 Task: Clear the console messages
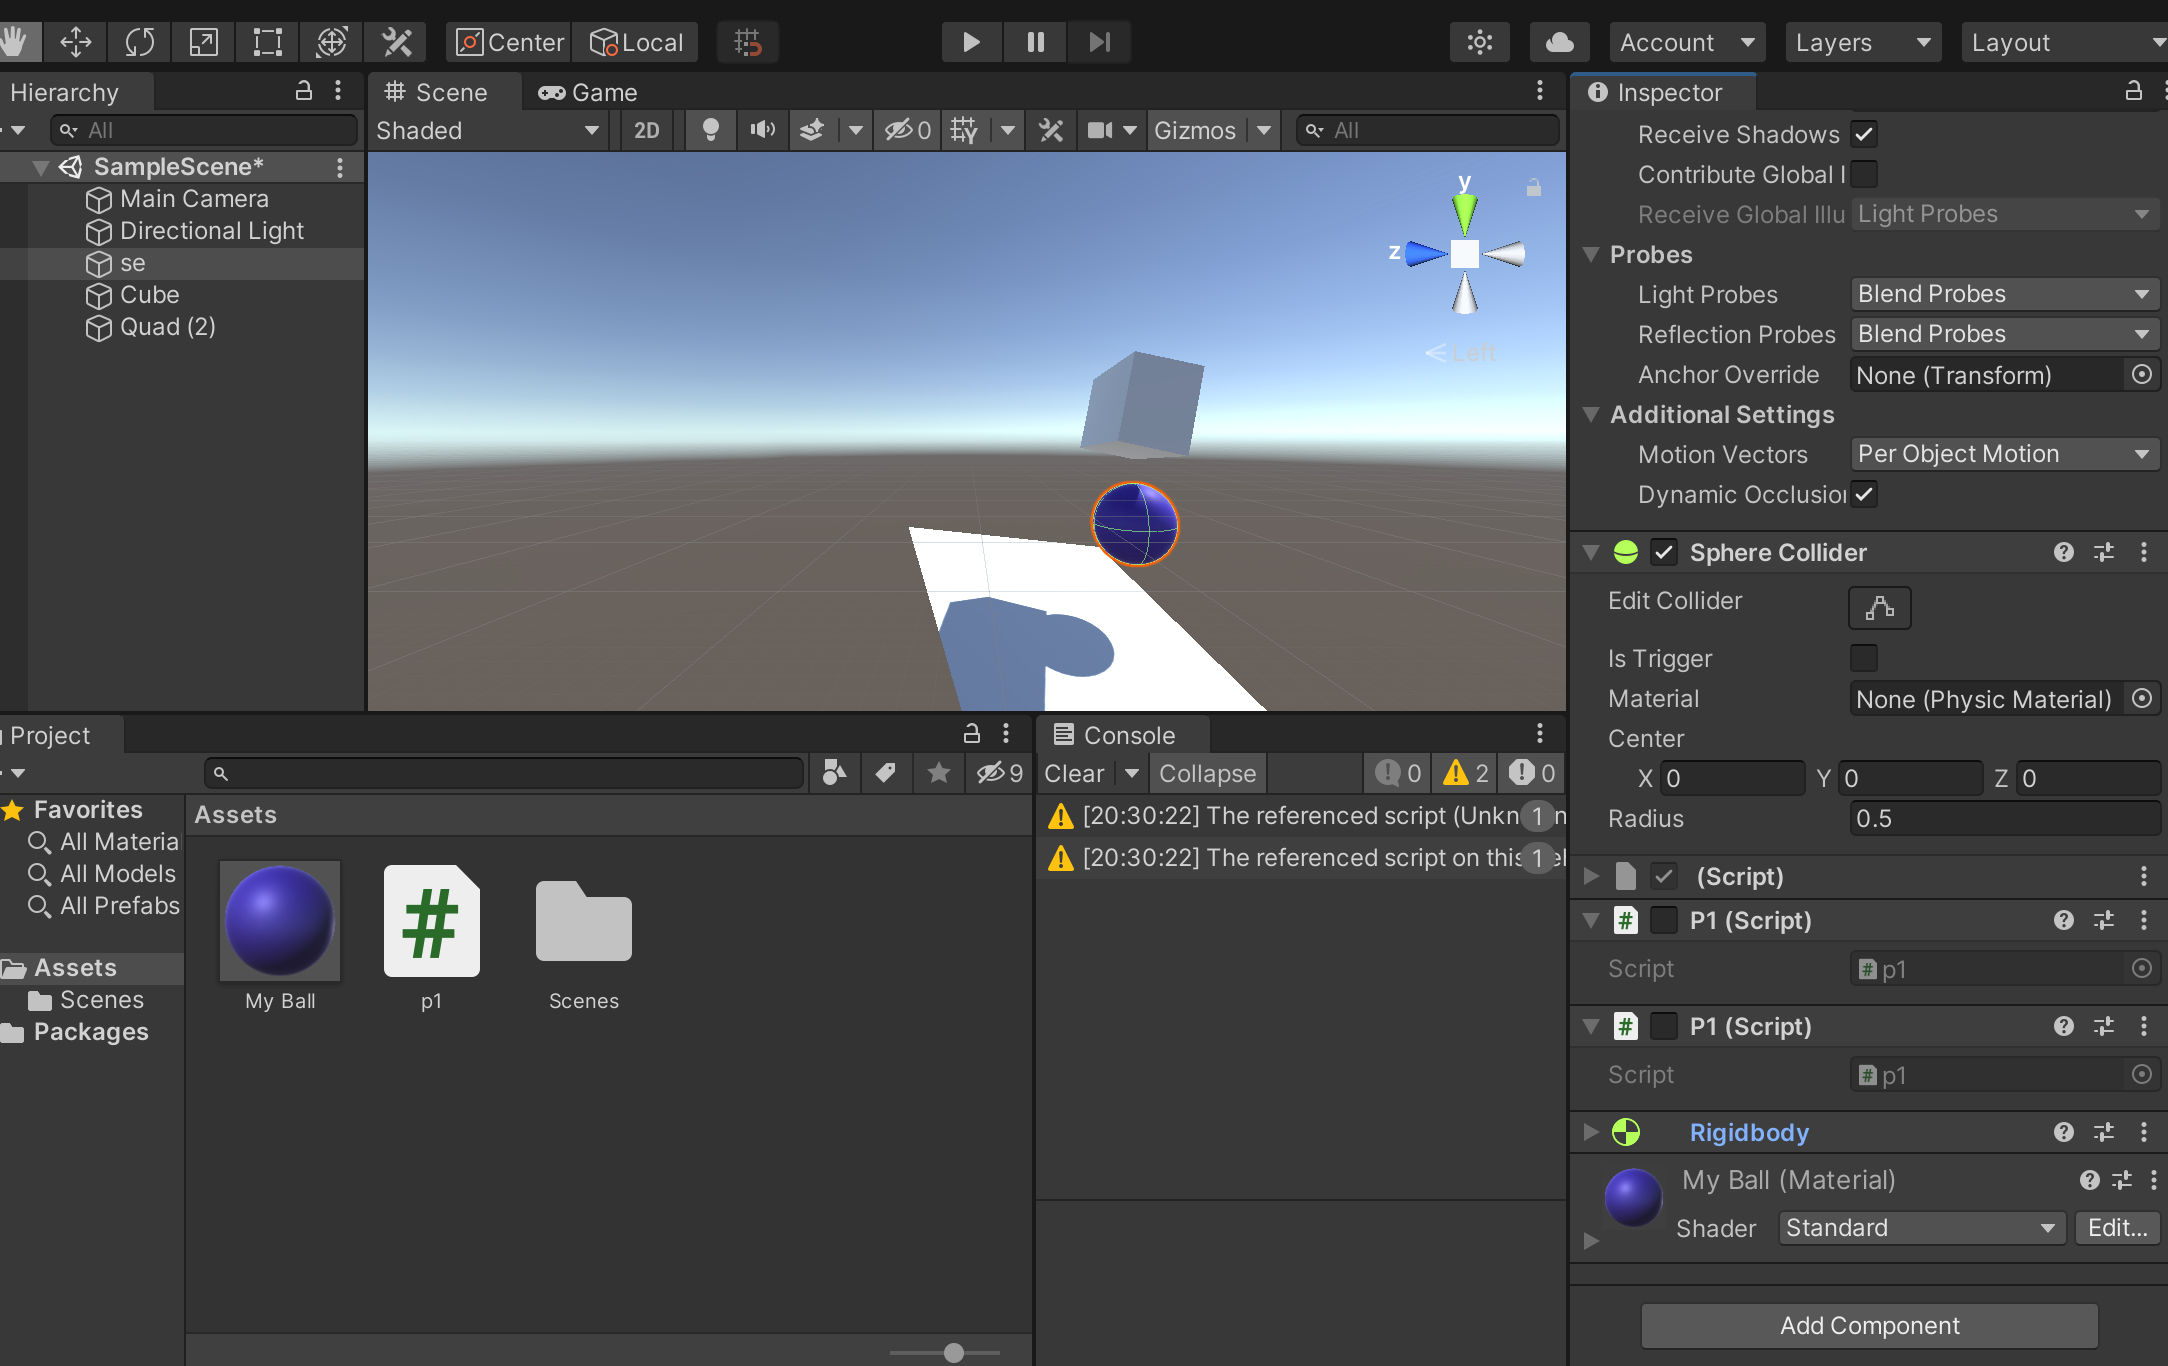(x=1073, y=773)
